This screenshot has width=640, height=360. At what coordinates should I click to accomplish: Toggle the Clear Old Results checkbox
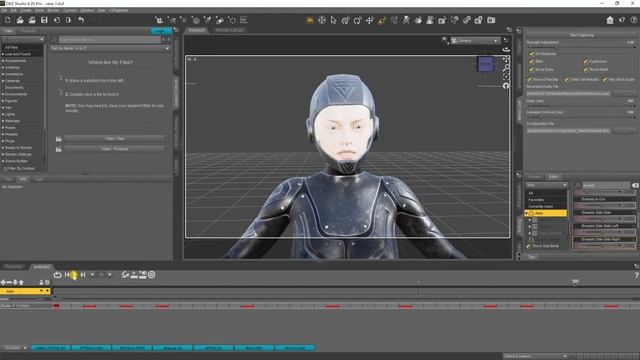point(567,80)
